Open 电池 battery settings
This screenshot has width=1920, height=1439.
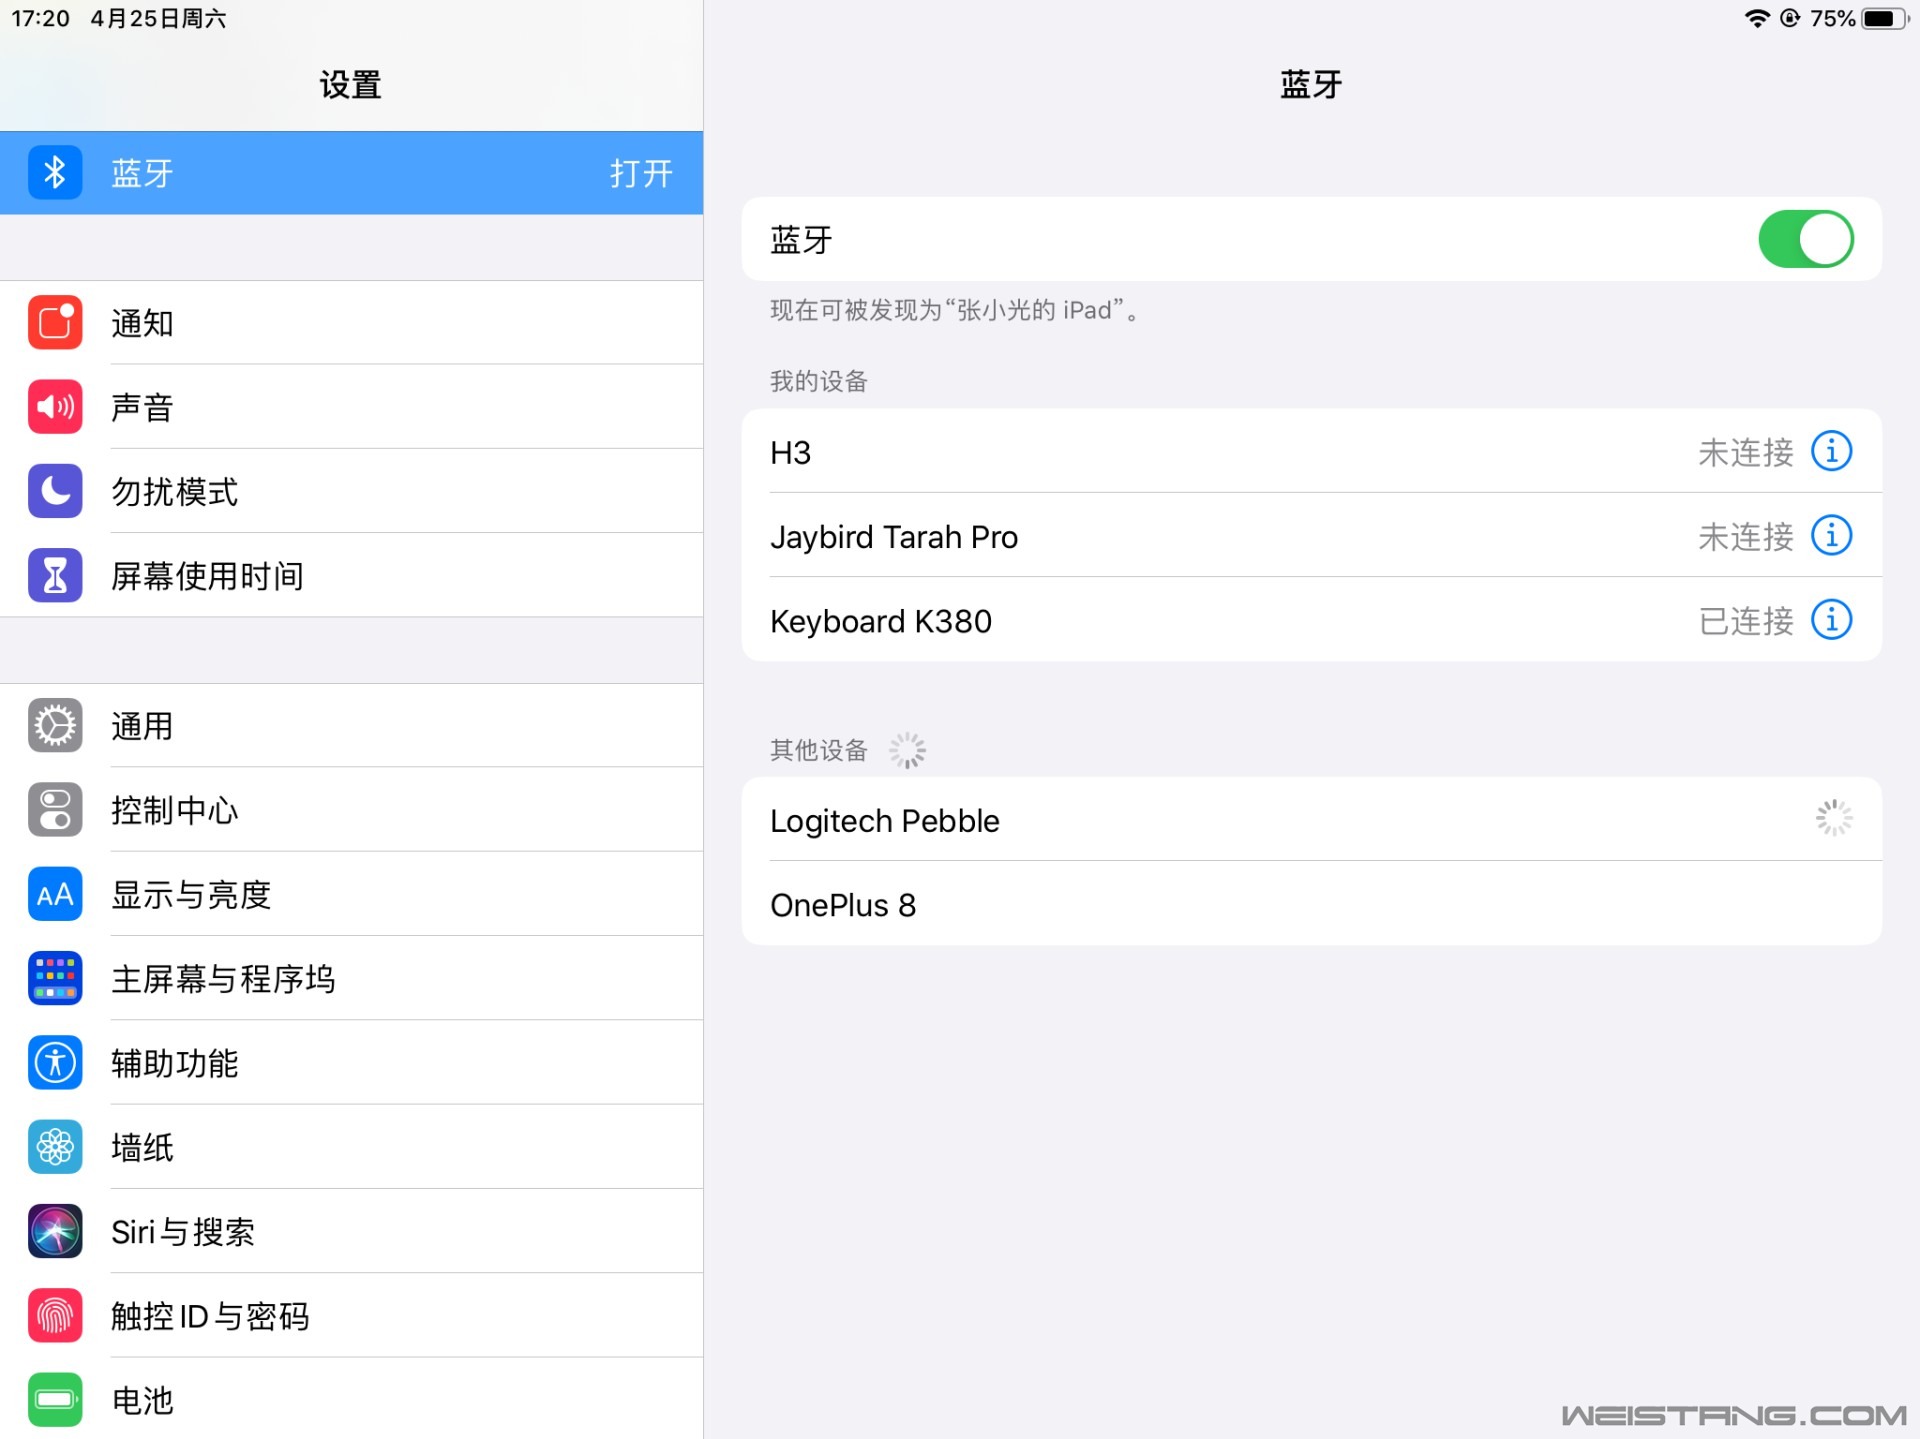351,1399
